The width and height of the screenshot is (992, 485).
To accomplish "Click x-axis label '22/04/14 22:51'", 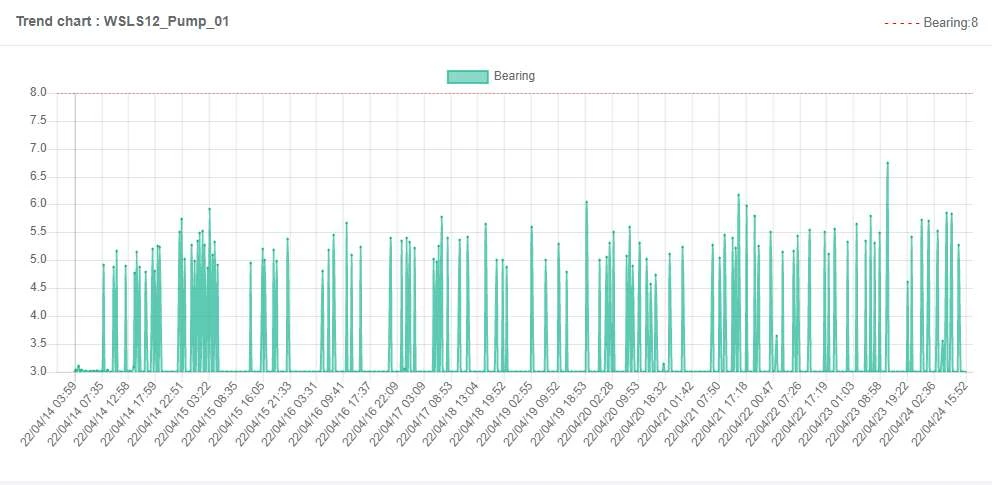I will point(156,414).
